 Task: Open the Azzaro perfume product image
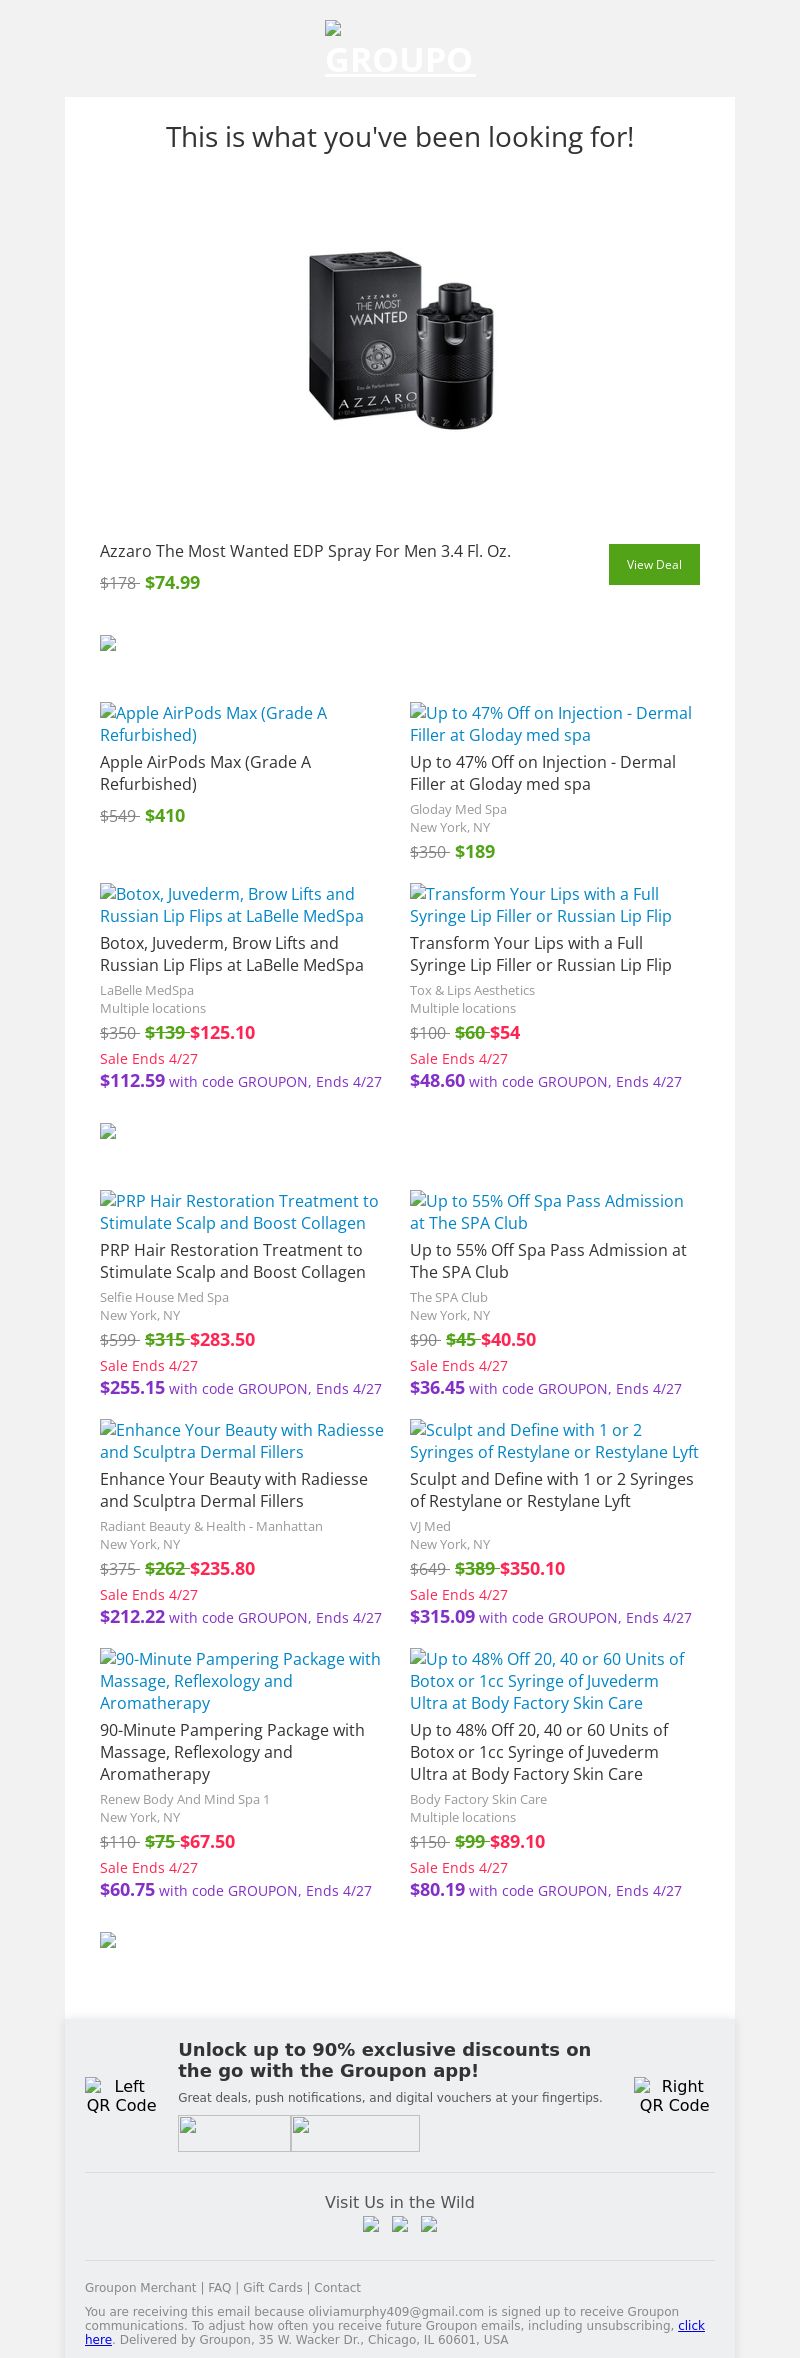[x=400, y=340]
